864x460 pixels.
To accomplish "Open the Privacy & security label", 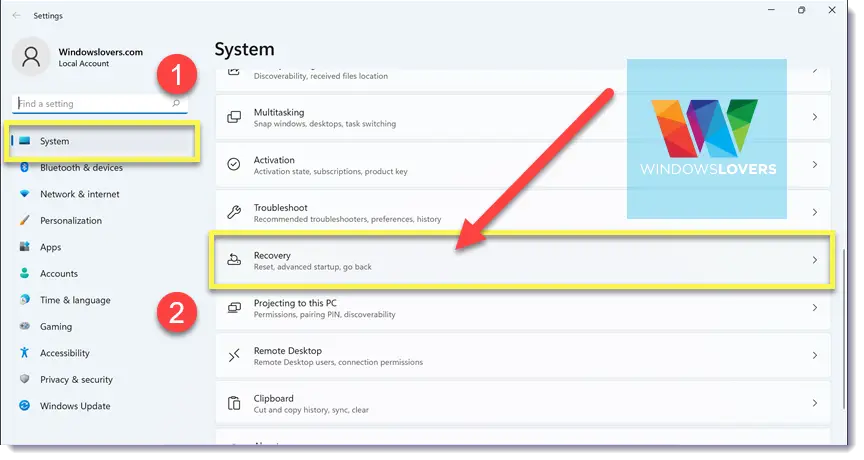I will click(x=77, y=380).
